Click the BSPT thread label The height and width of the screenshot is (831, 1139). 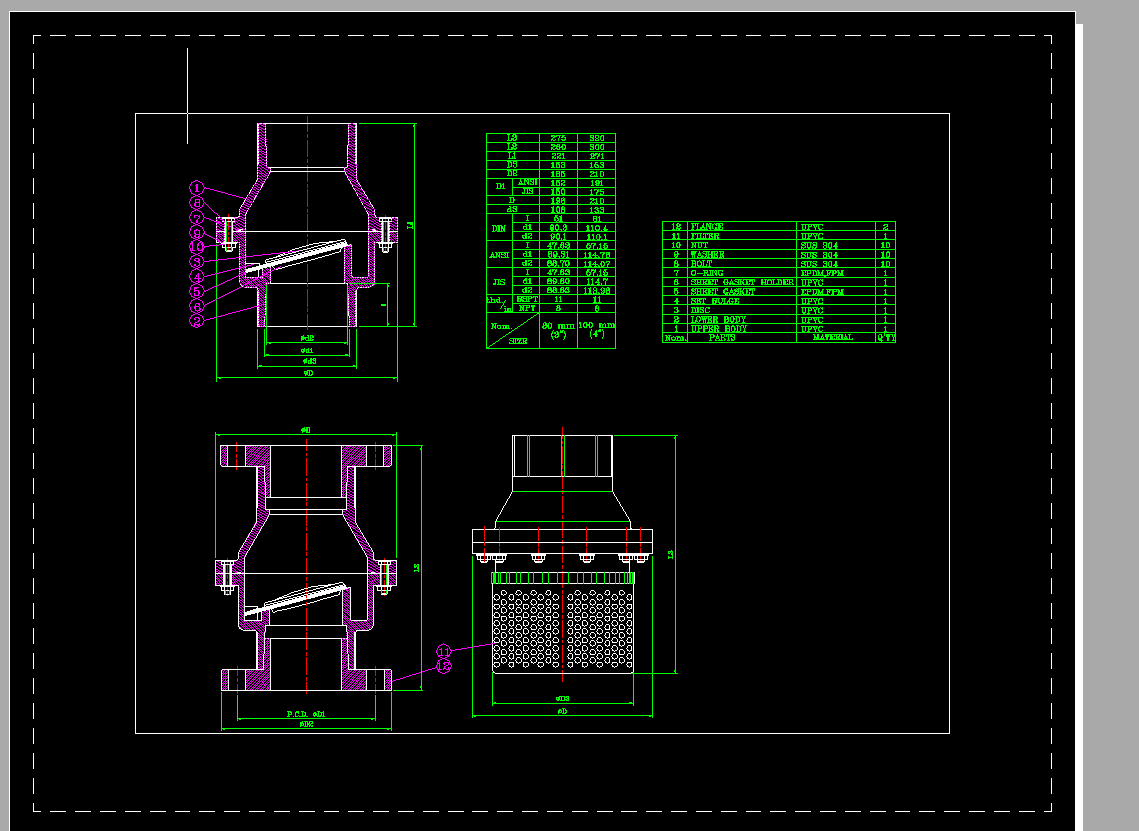(x=527, y=299)
